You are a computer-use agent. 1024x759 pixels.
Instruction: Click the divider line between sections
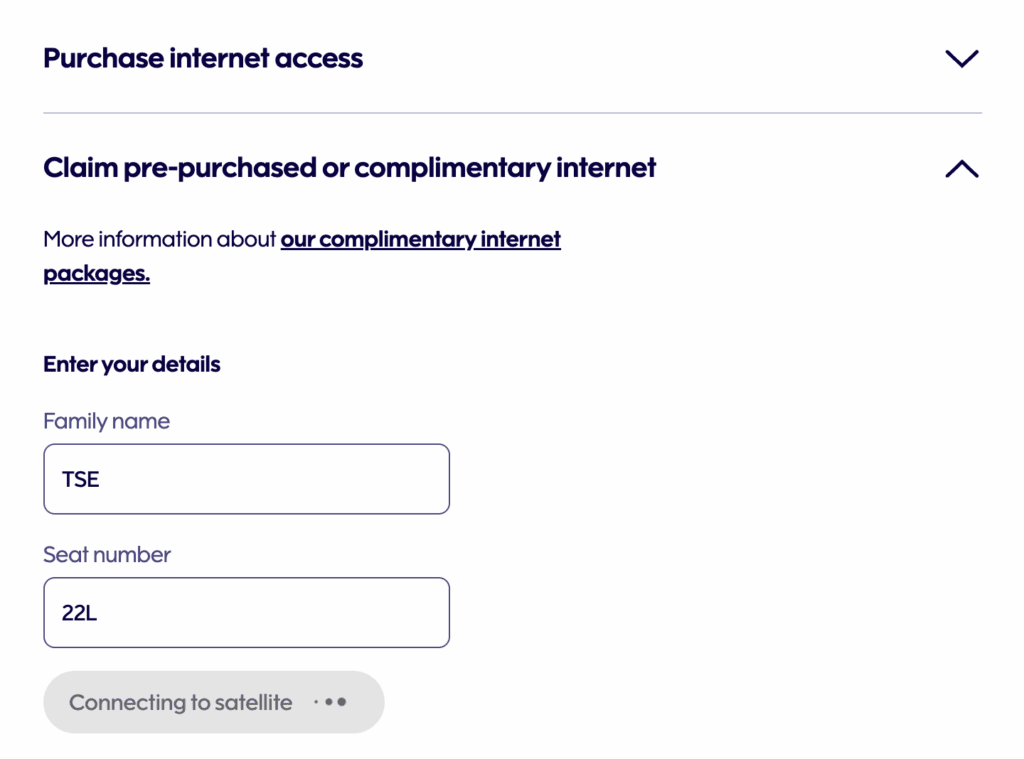512,113
